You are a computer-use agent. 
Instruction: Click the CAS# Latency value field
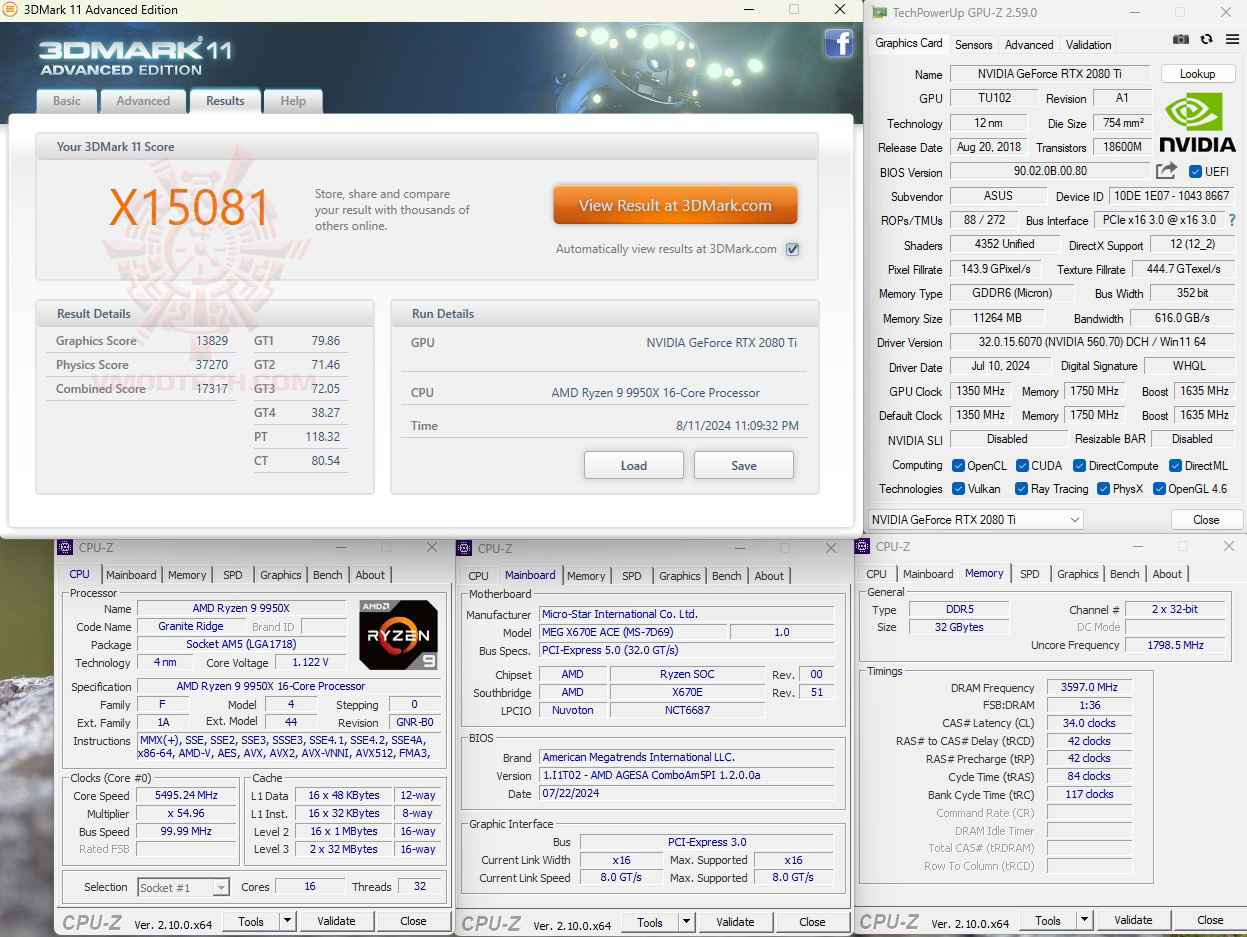[x=1089, y=723]
